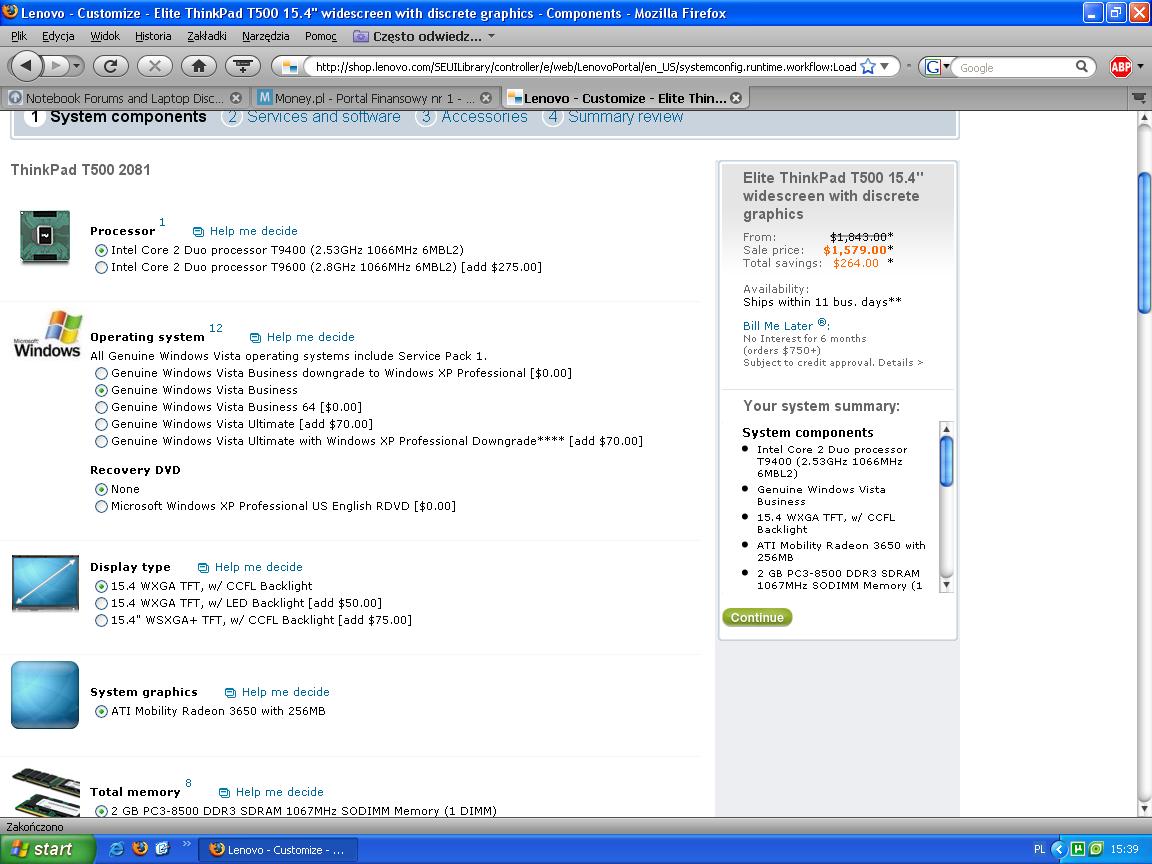Open URL bar history dropdown arrow
1152x864 pixels.
(x=885, y=66)
